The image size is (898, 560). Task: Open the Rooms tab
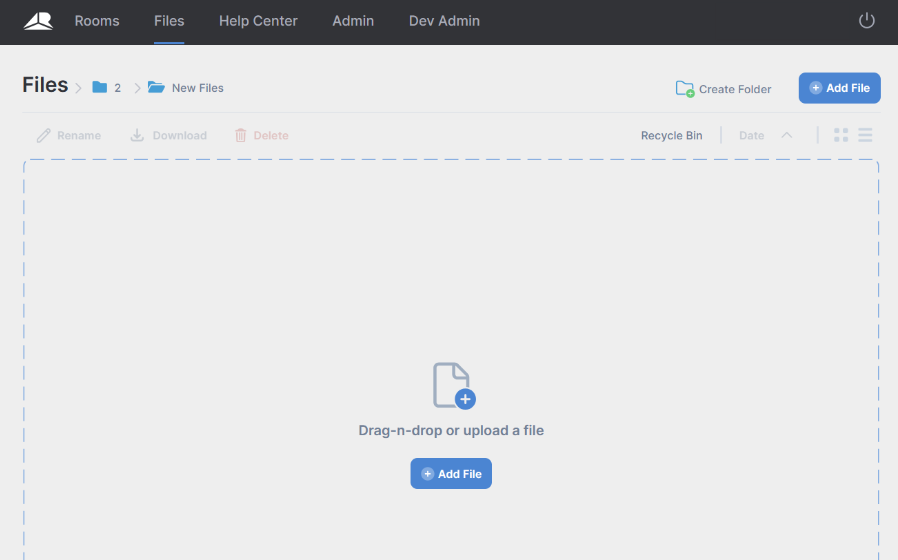tap(97, 21)
